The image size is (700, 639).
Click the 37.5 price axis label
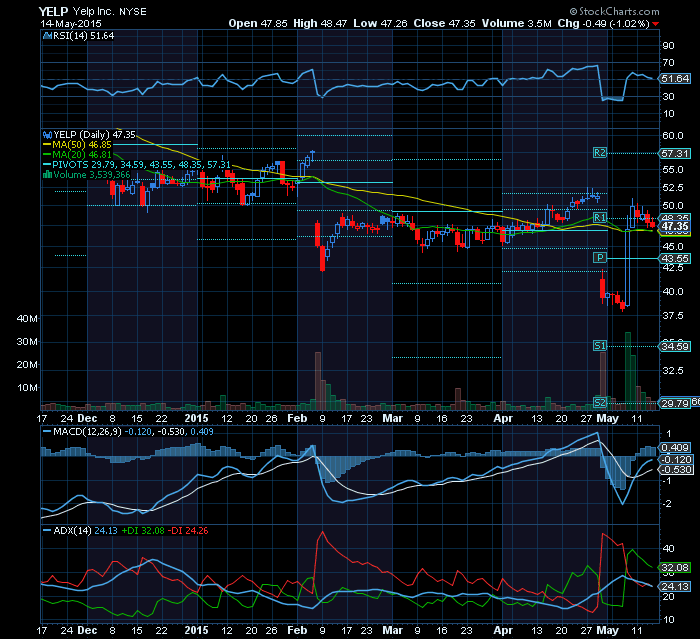(673, 316)
